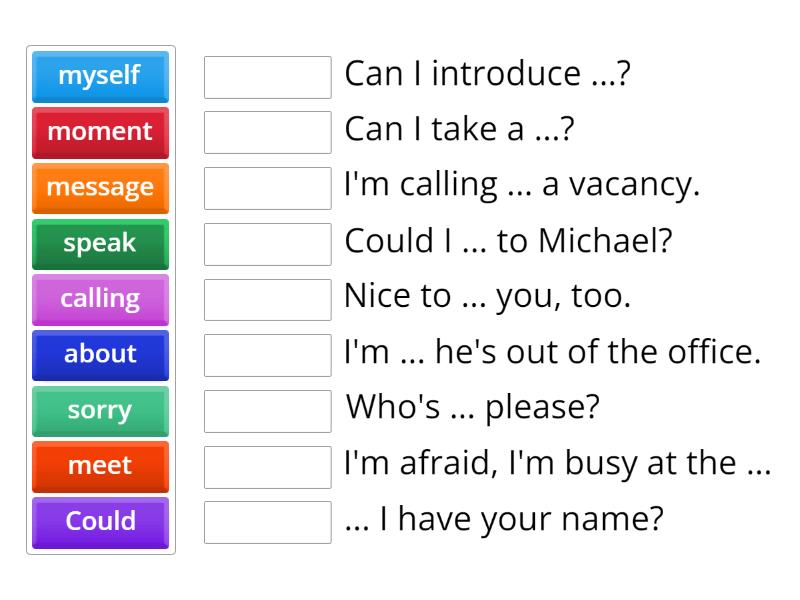
Task: Click the pink 'calling' word tile
Action: pos(100,299)
